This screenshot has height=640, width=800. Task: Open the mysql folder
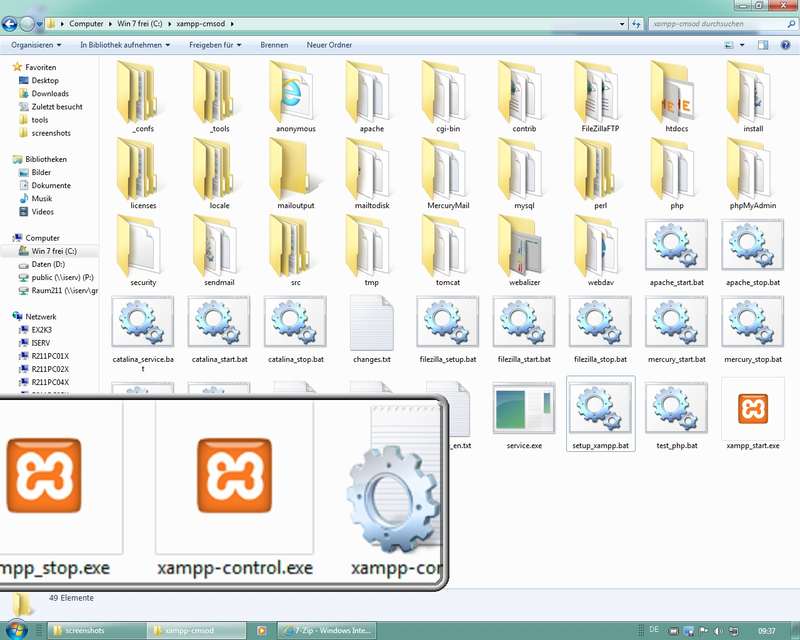pyautogui.click(x=524, y=174)
